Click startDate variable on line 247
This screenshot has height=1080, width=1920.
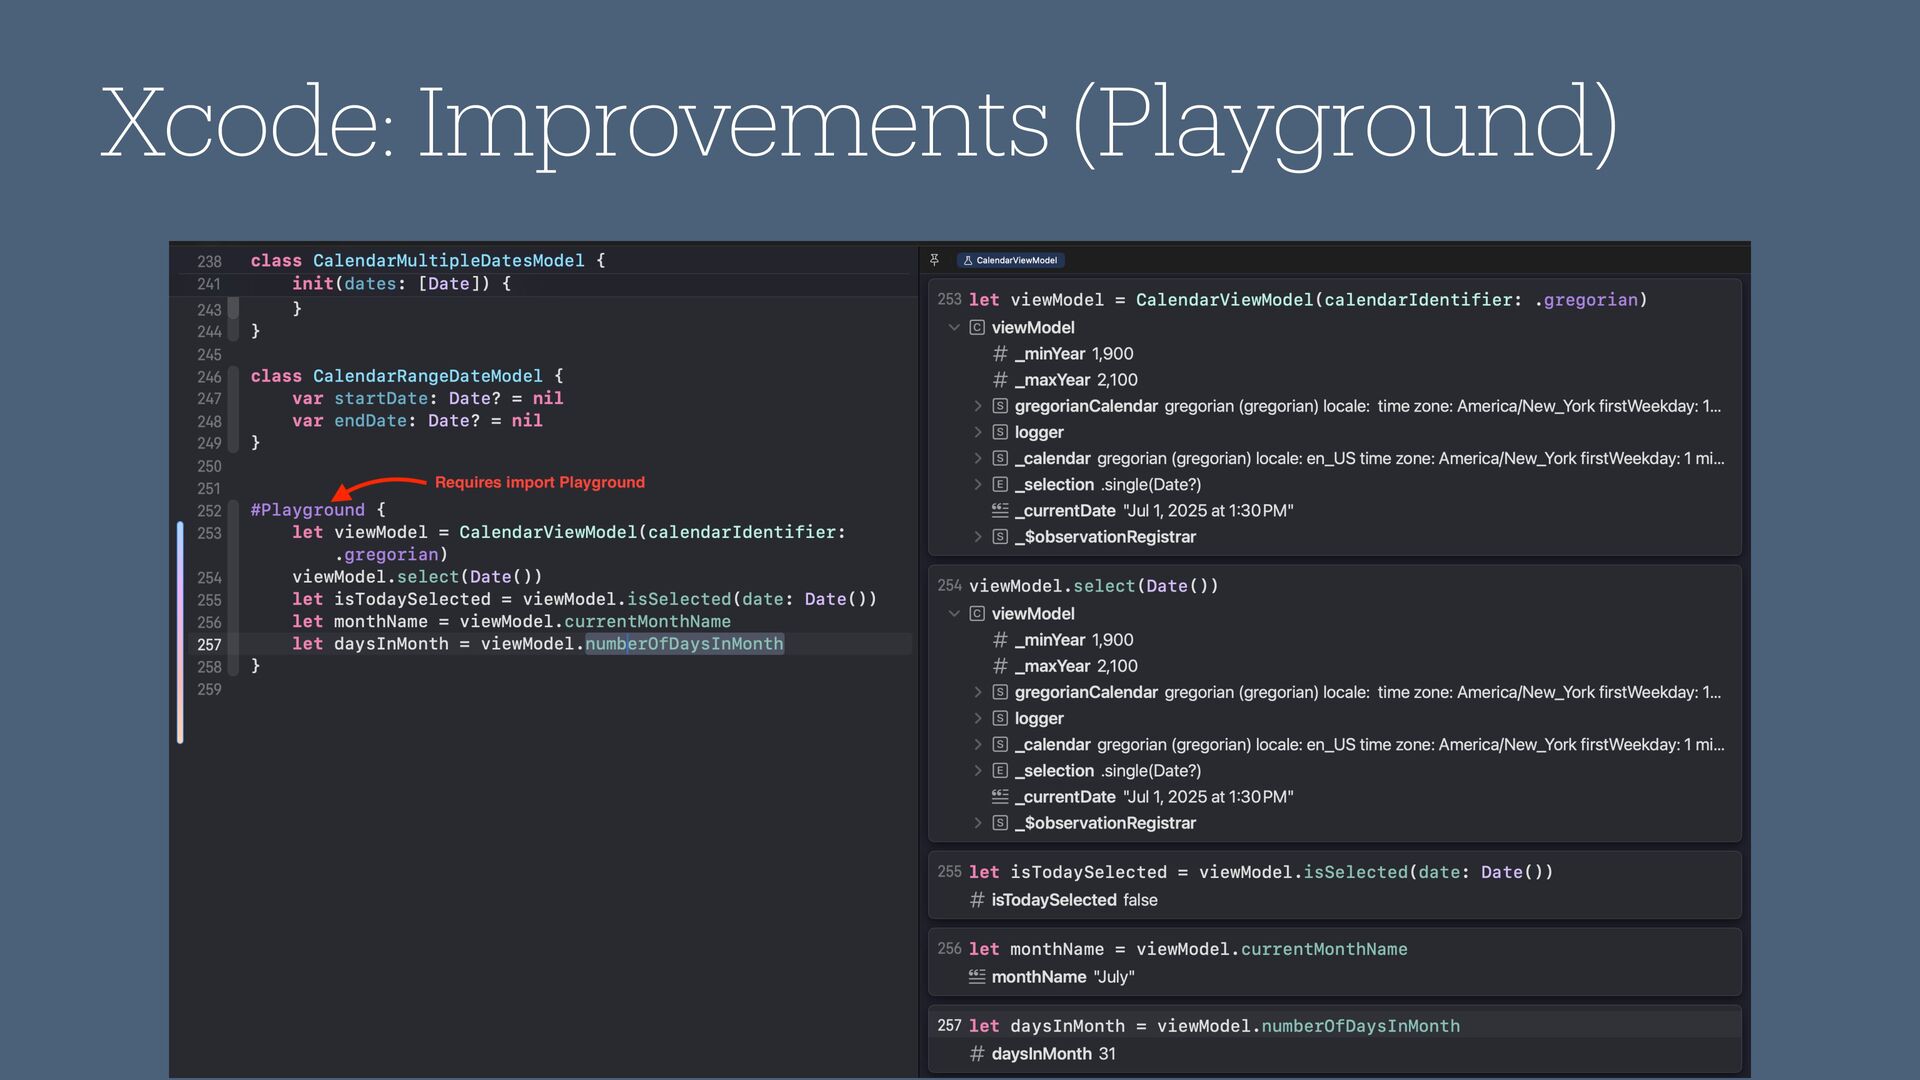pyautogui.click(x=381, y=398)
